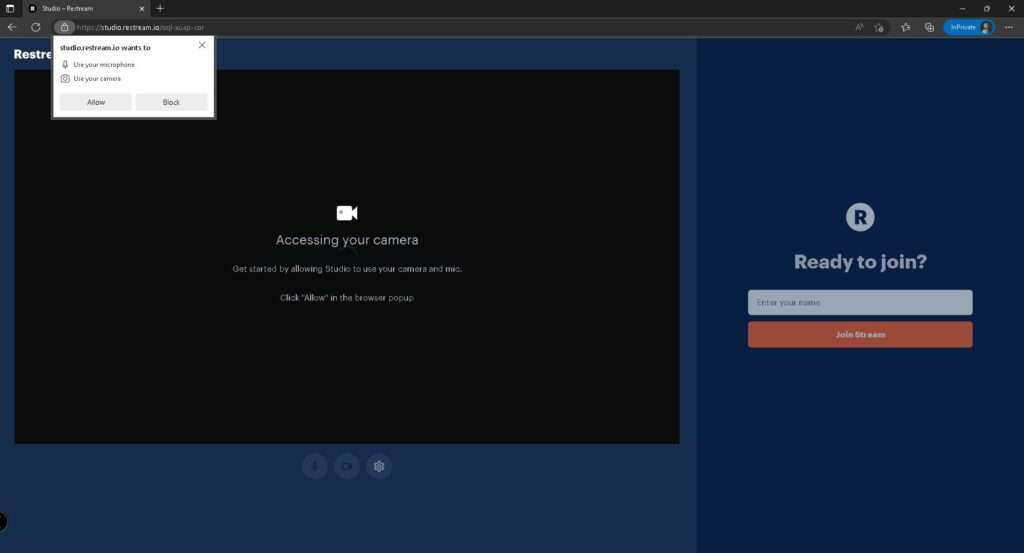
Task: Select the address bar URL
Action: tap(140, 27)
